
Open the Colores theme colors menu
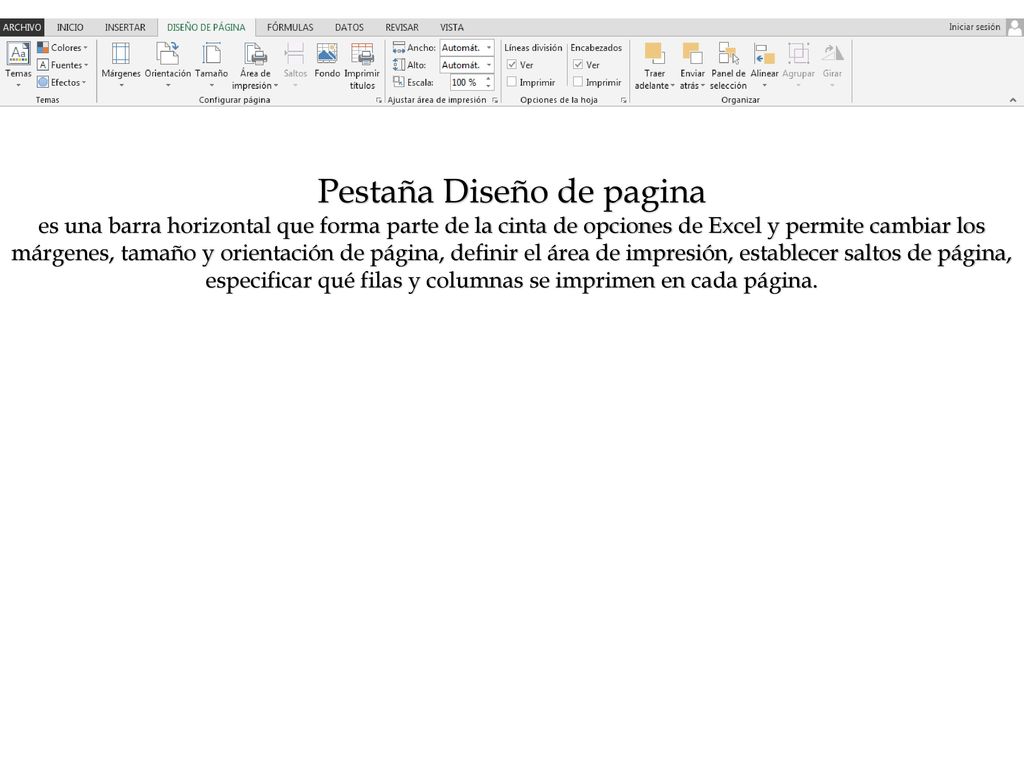pyautogui.click(x=63, y=48)
